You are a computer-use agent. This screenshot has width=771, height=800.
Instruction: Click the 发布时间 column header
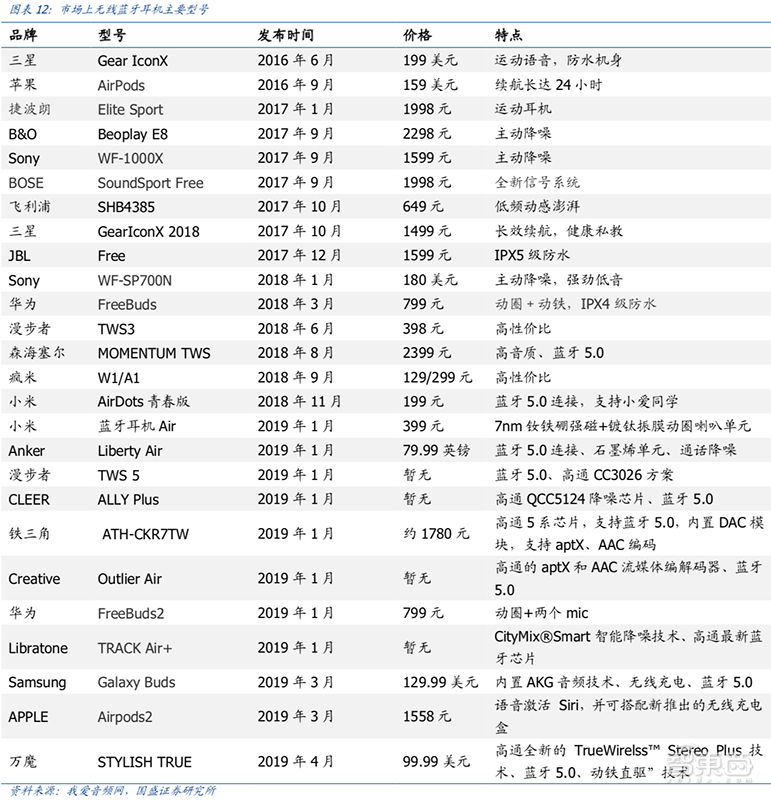pos(286,35)
